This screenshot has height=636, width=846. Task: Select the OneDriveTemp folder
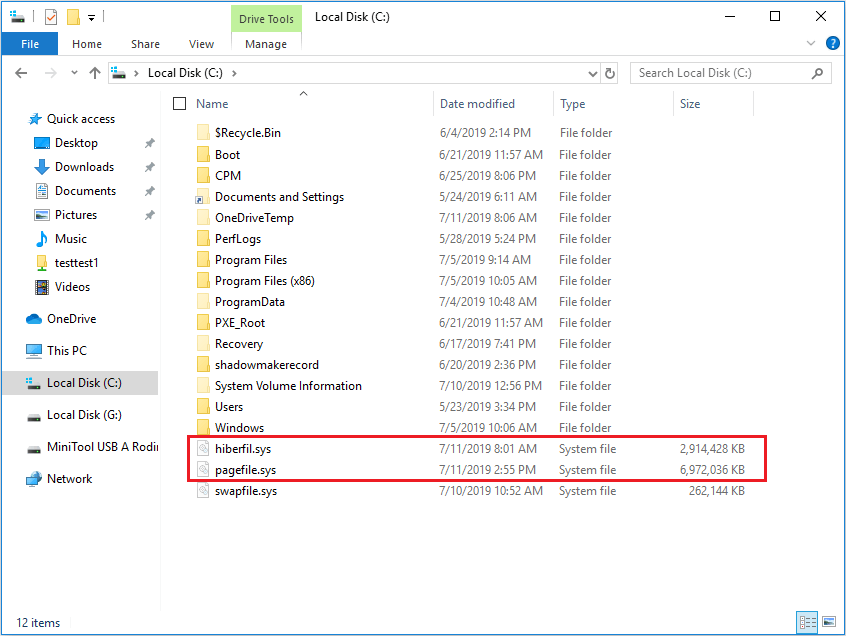254,218
